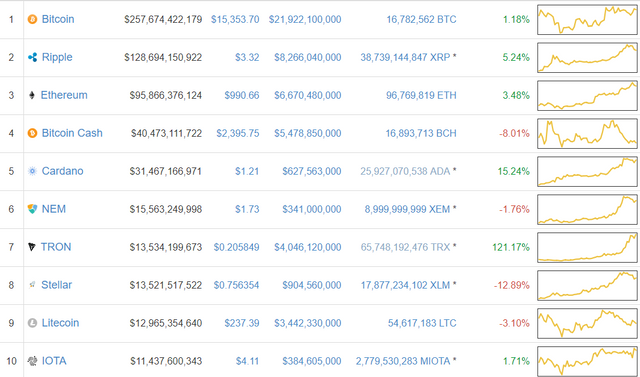Open the Ethereum name link

pos(64,95)
